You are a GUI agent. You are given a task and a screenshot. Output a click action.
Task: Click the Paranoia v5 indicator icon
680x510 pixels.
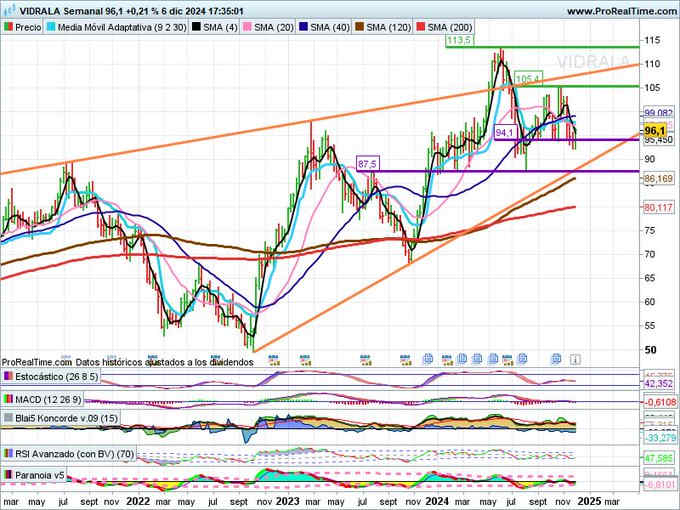pos(8,475)
